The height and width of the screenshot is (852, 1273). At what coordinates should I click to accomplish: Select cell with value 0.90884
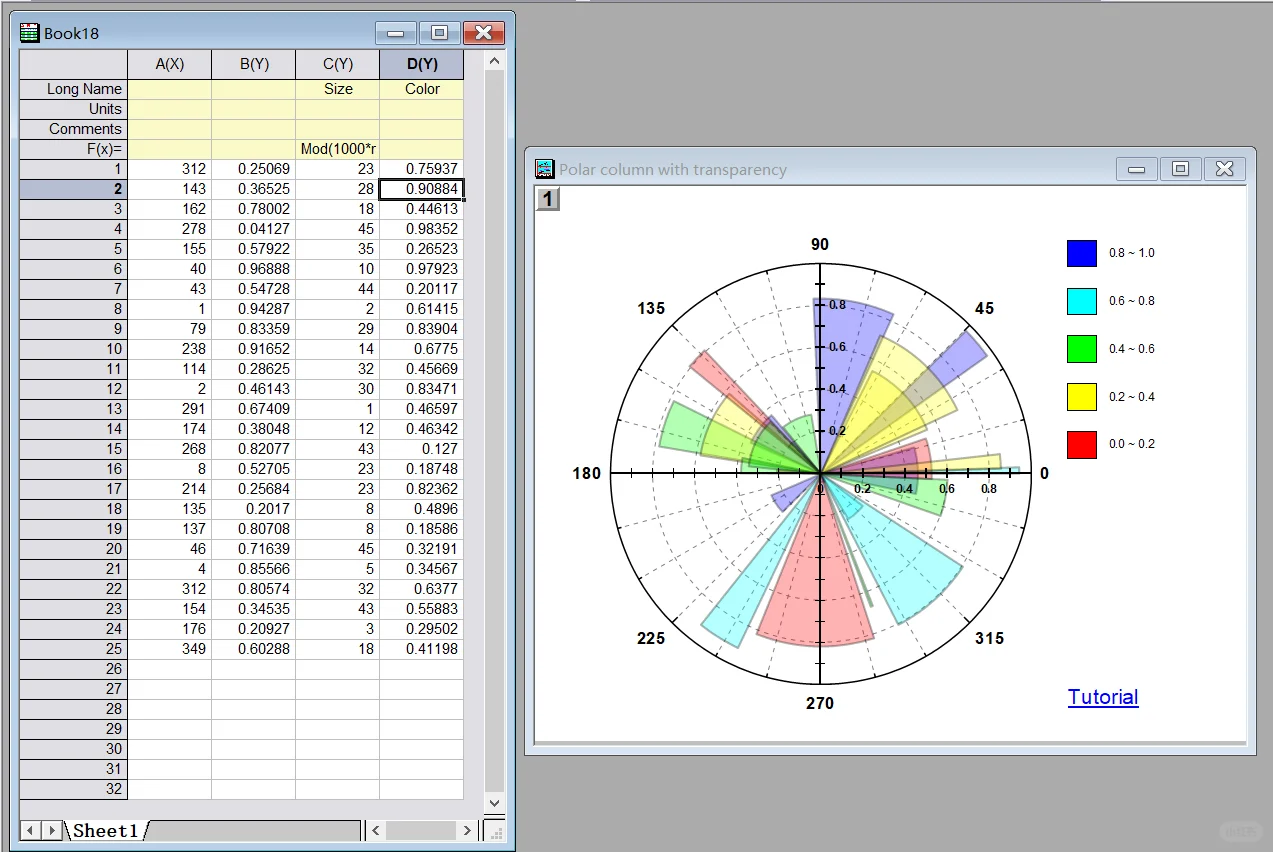pyautogui.click(x=422, y=189)
